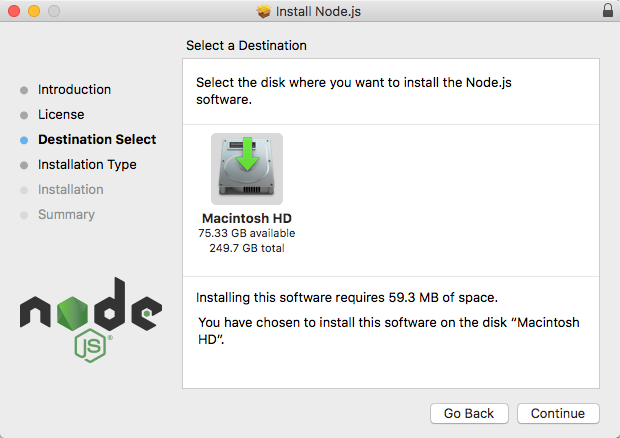Click the Destination Select step label
Screen dimensions: 620x438
(x=97, y=140)
